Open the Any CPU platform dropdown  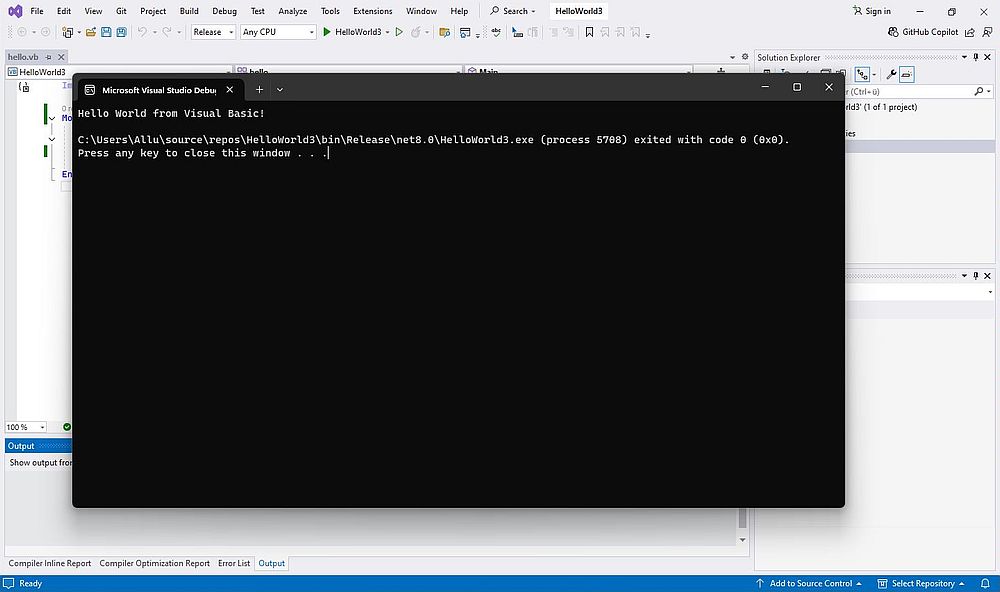pos(278,32)
